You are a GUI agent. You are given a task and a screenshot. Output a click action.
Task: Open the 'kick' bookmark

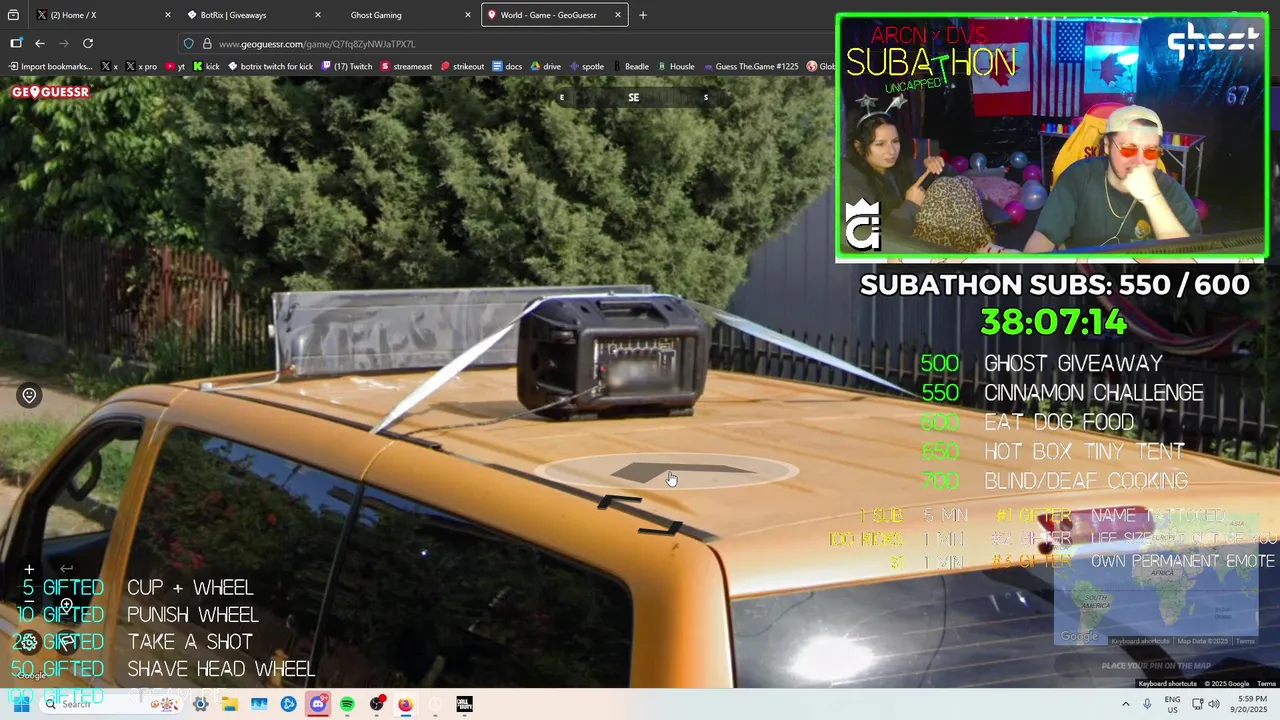point(206,66)
